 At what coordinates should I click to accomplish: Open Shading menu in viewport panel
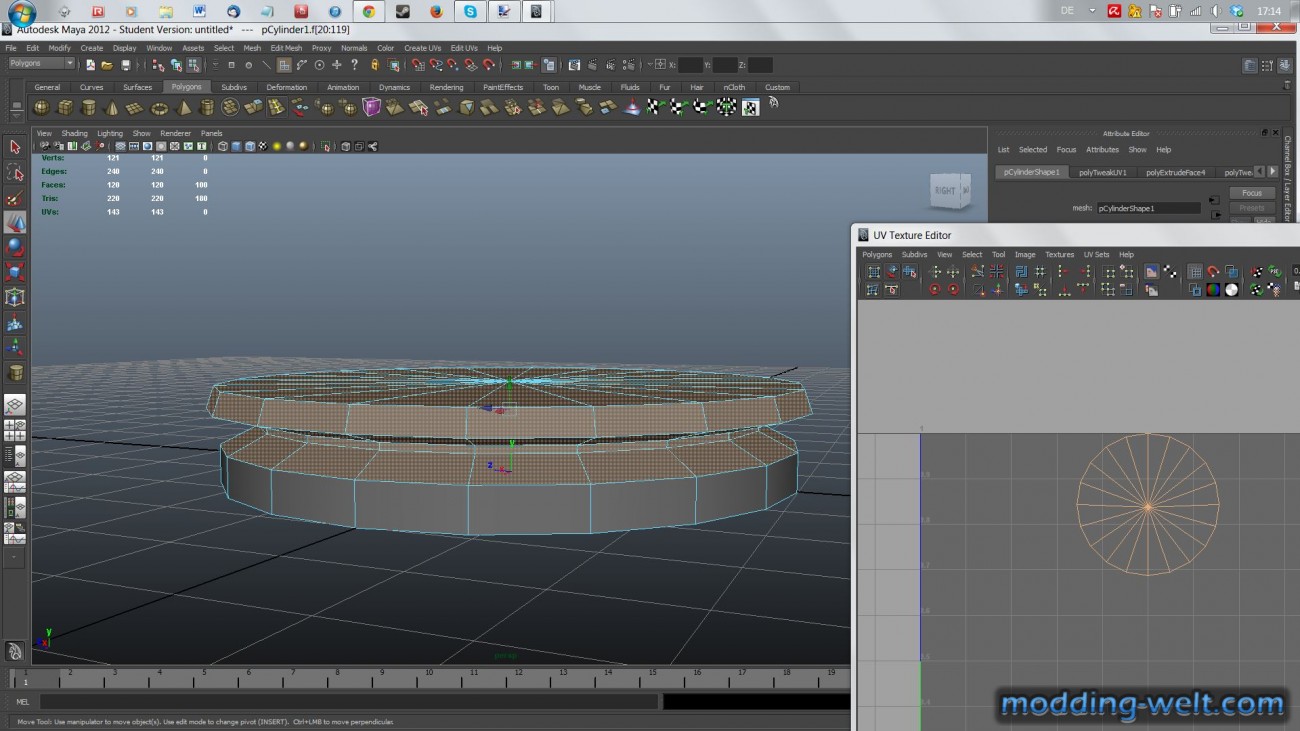tap(75, 133)
